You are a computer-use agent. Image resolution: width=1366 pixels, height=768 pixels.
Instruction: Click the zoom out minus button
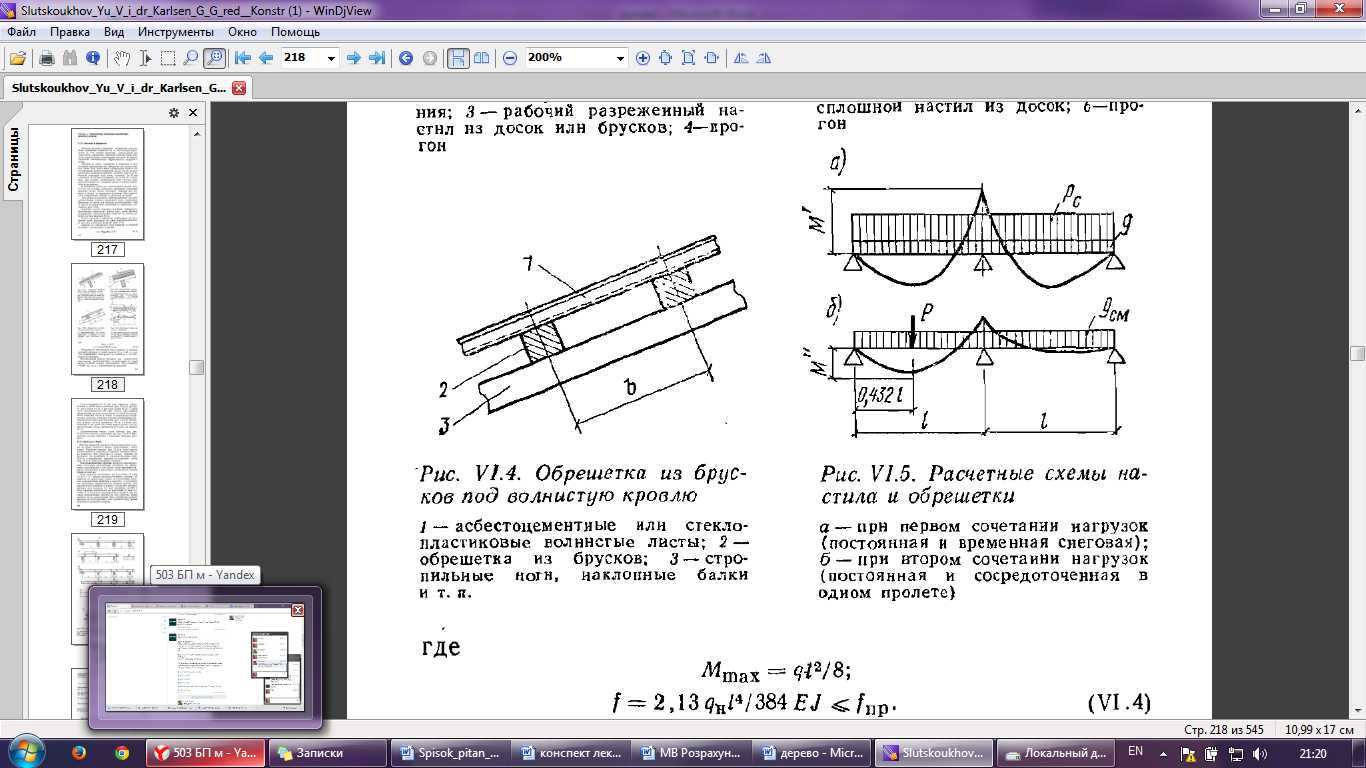point(510,58)
